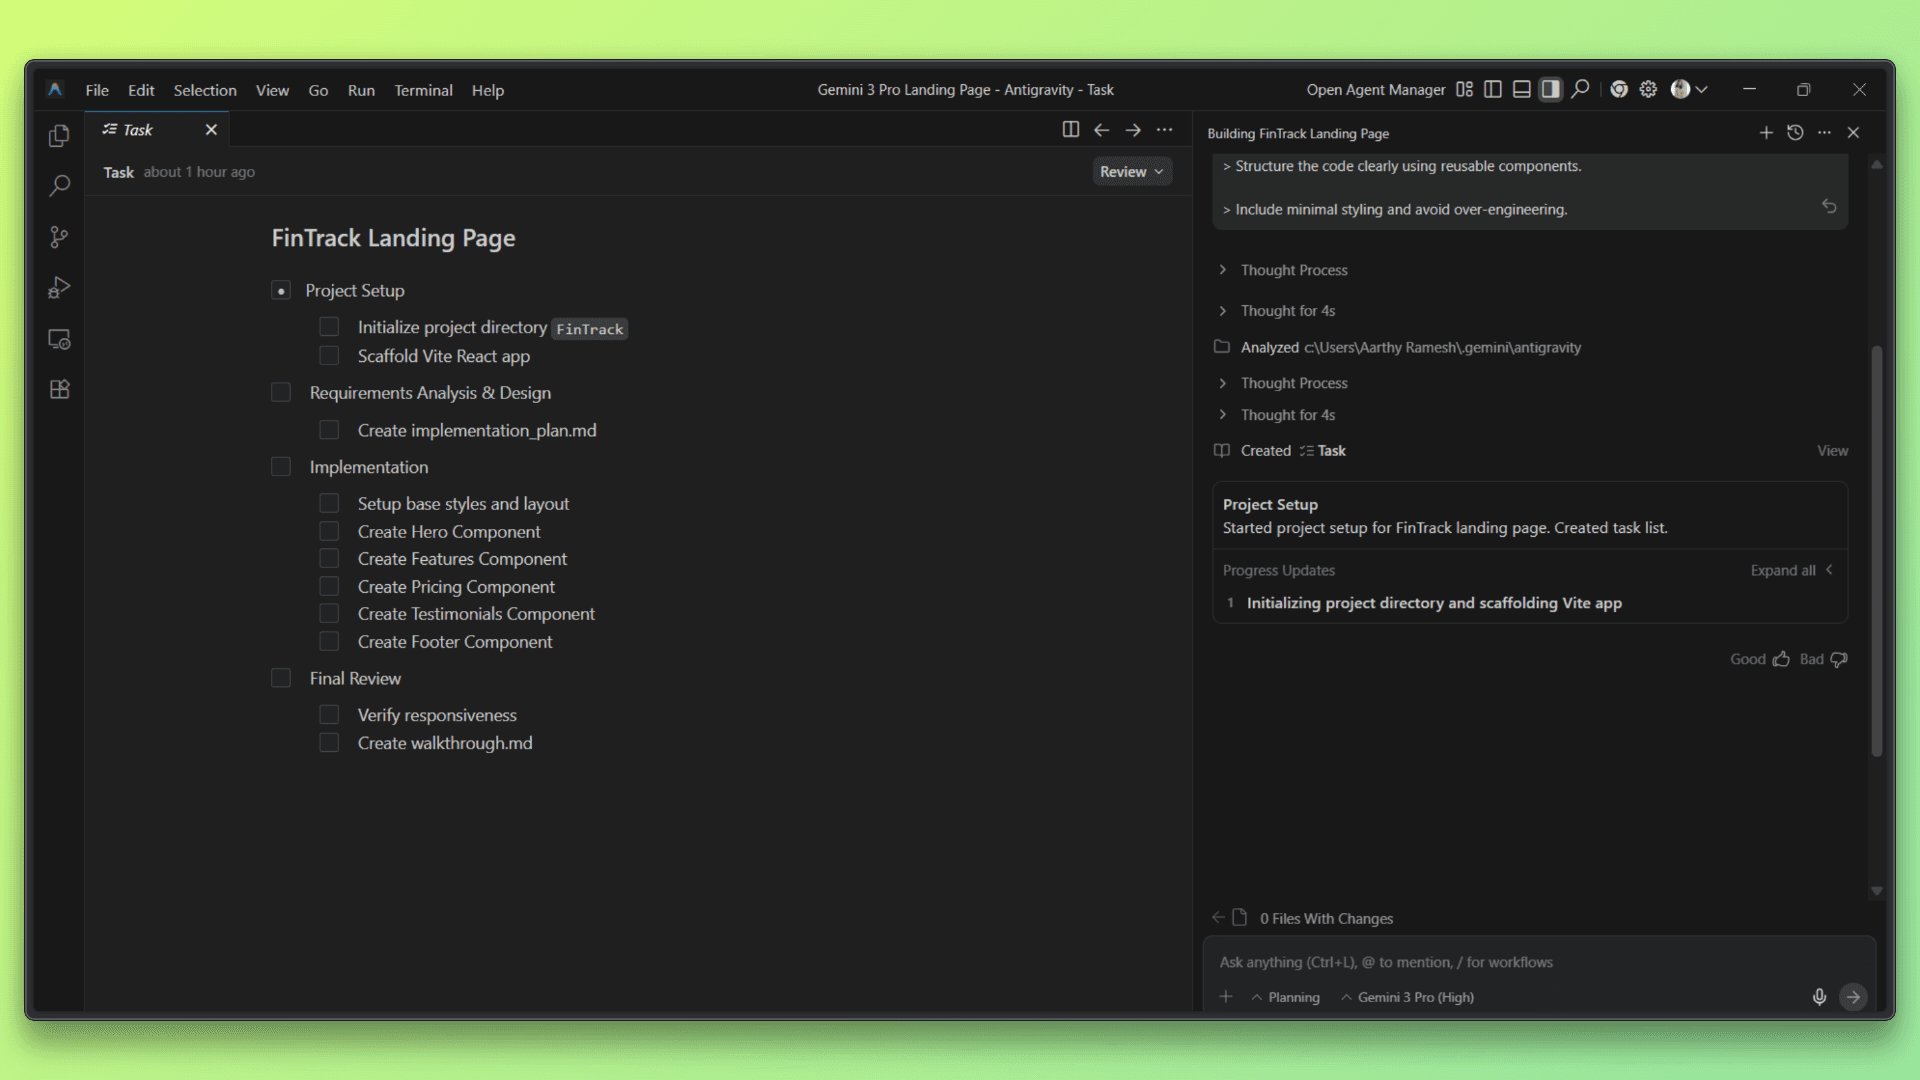Viewport: 1920px width, 1080px height.
Task: Open the Gemini 3 Pro model selector
Action: point(1407,997)
